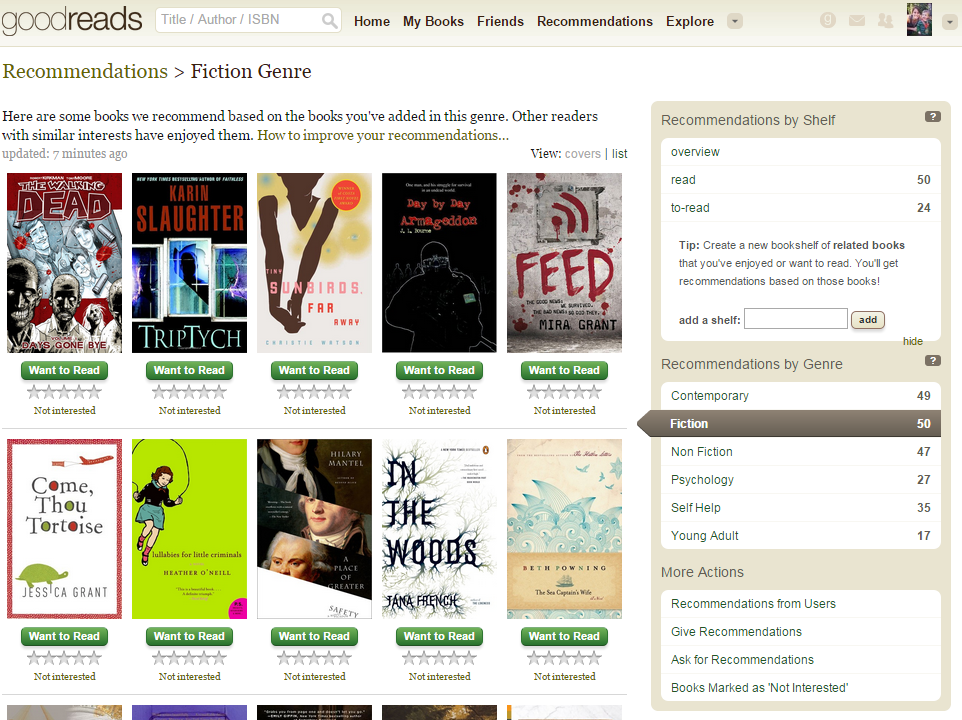This screenshot has width=962, height=720.
Task: Switch to list view
Action: click(x=620, y=154)
